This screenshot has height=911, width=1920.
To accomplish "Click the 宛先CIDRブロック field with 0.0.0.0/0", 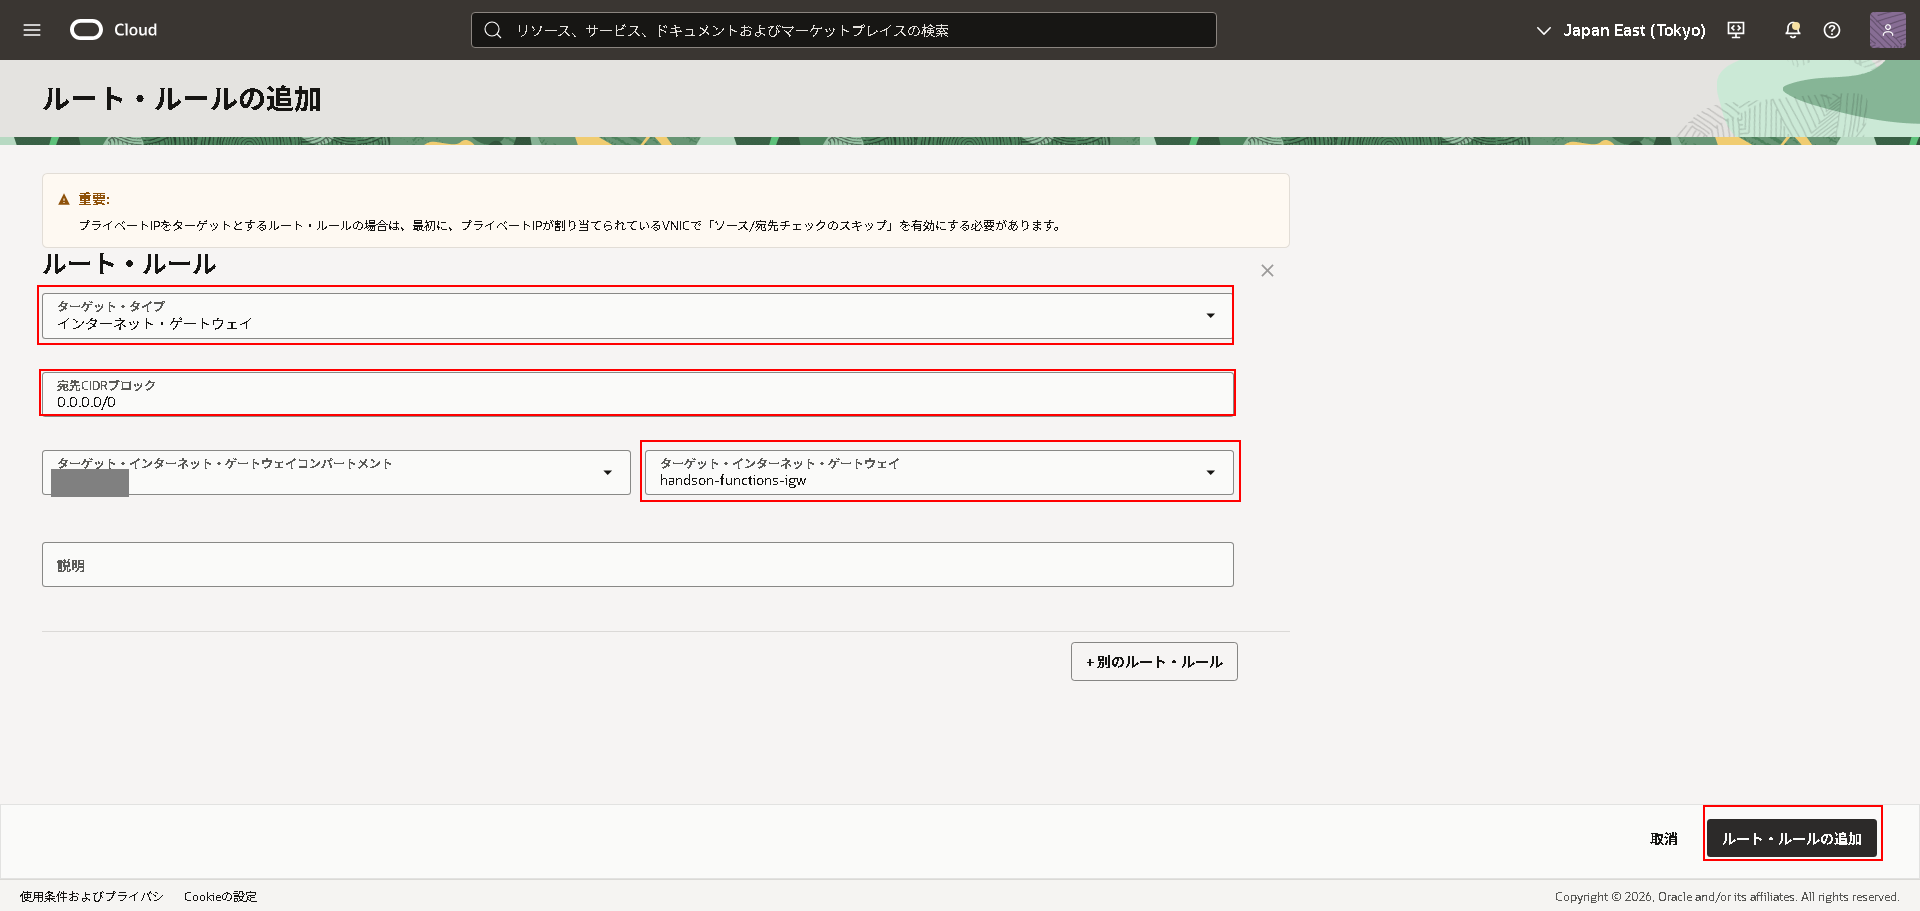I will 637,393.
